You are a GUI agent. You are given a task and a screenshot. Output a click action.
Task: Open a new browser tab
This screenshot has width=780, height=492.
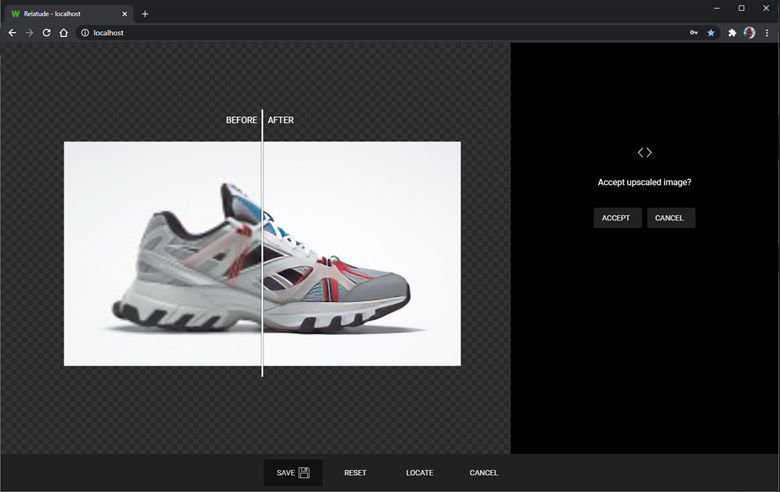(145, 14)
